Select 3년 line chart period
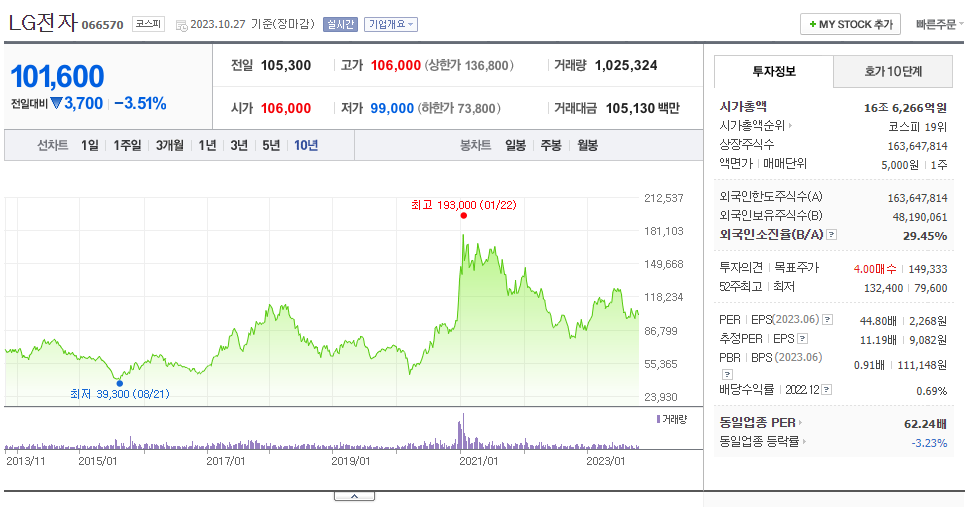The height and width of the screenshot is (507, 970). point(239,145)
